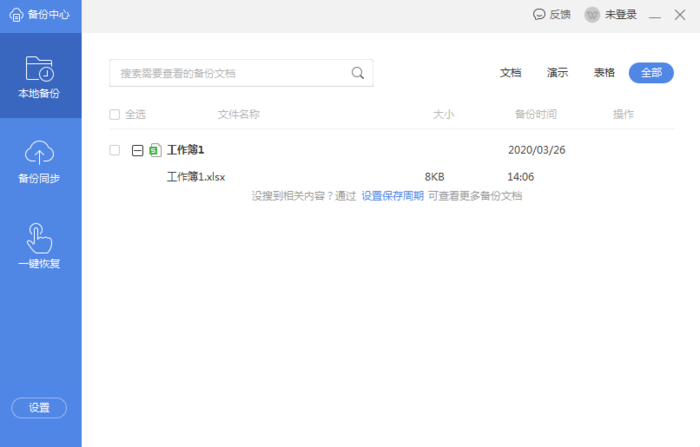Click the search magnifier icon

coord(358,73)
